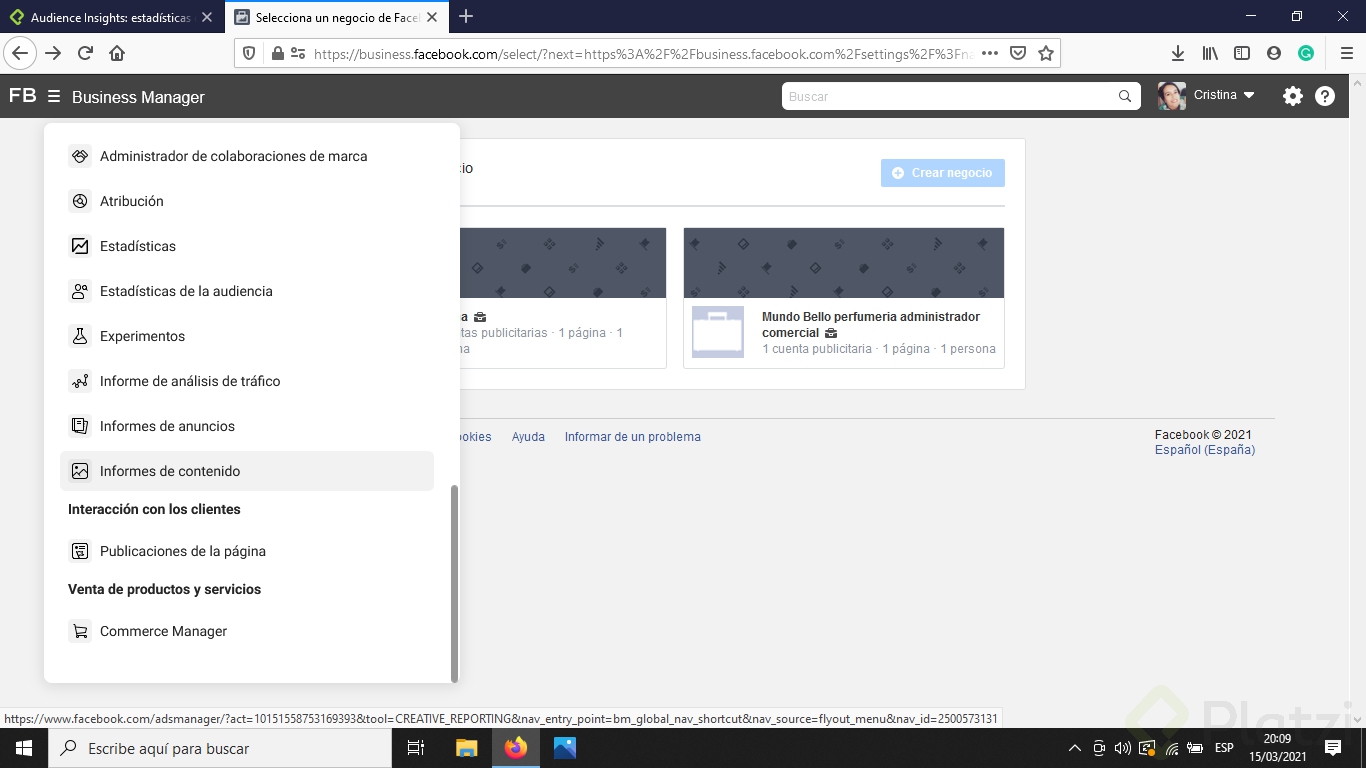
Task: Click the Estadísticas chart icon
Action: pos(80,246)
